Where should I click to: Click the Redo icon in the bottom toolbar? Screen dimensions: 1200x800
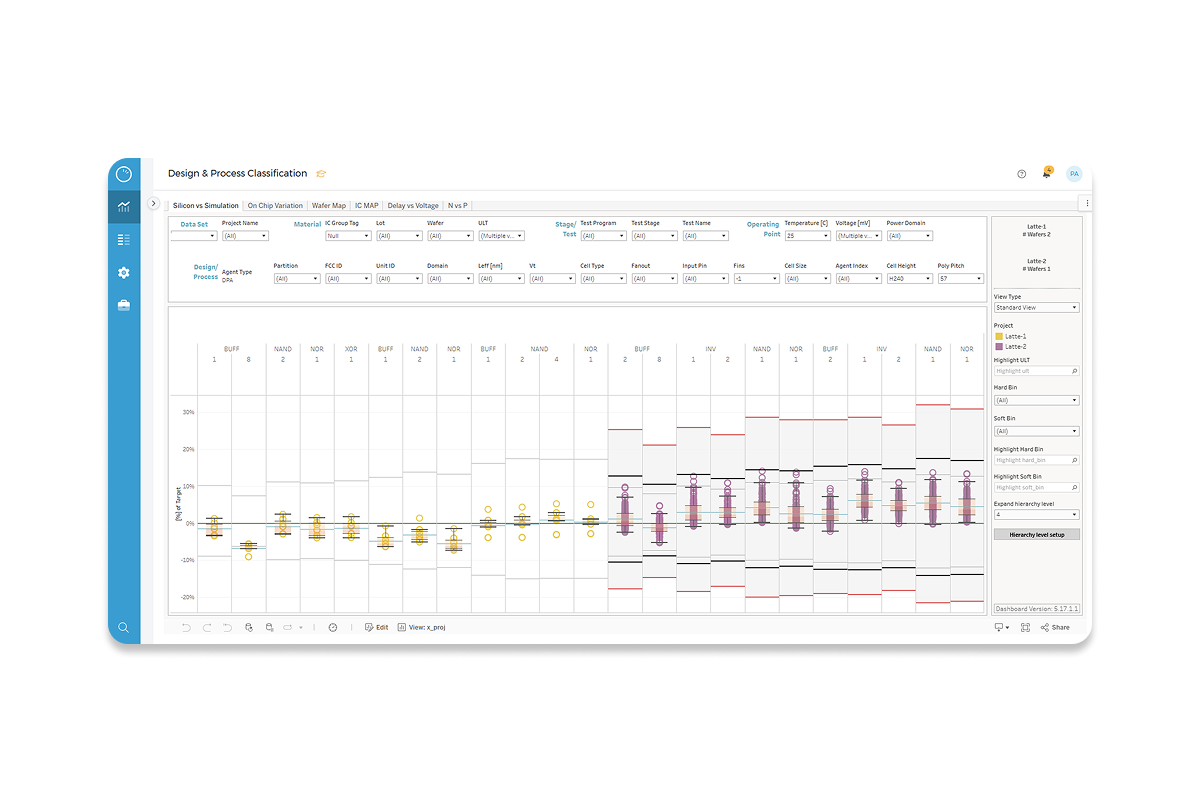[x=207, y=627]
